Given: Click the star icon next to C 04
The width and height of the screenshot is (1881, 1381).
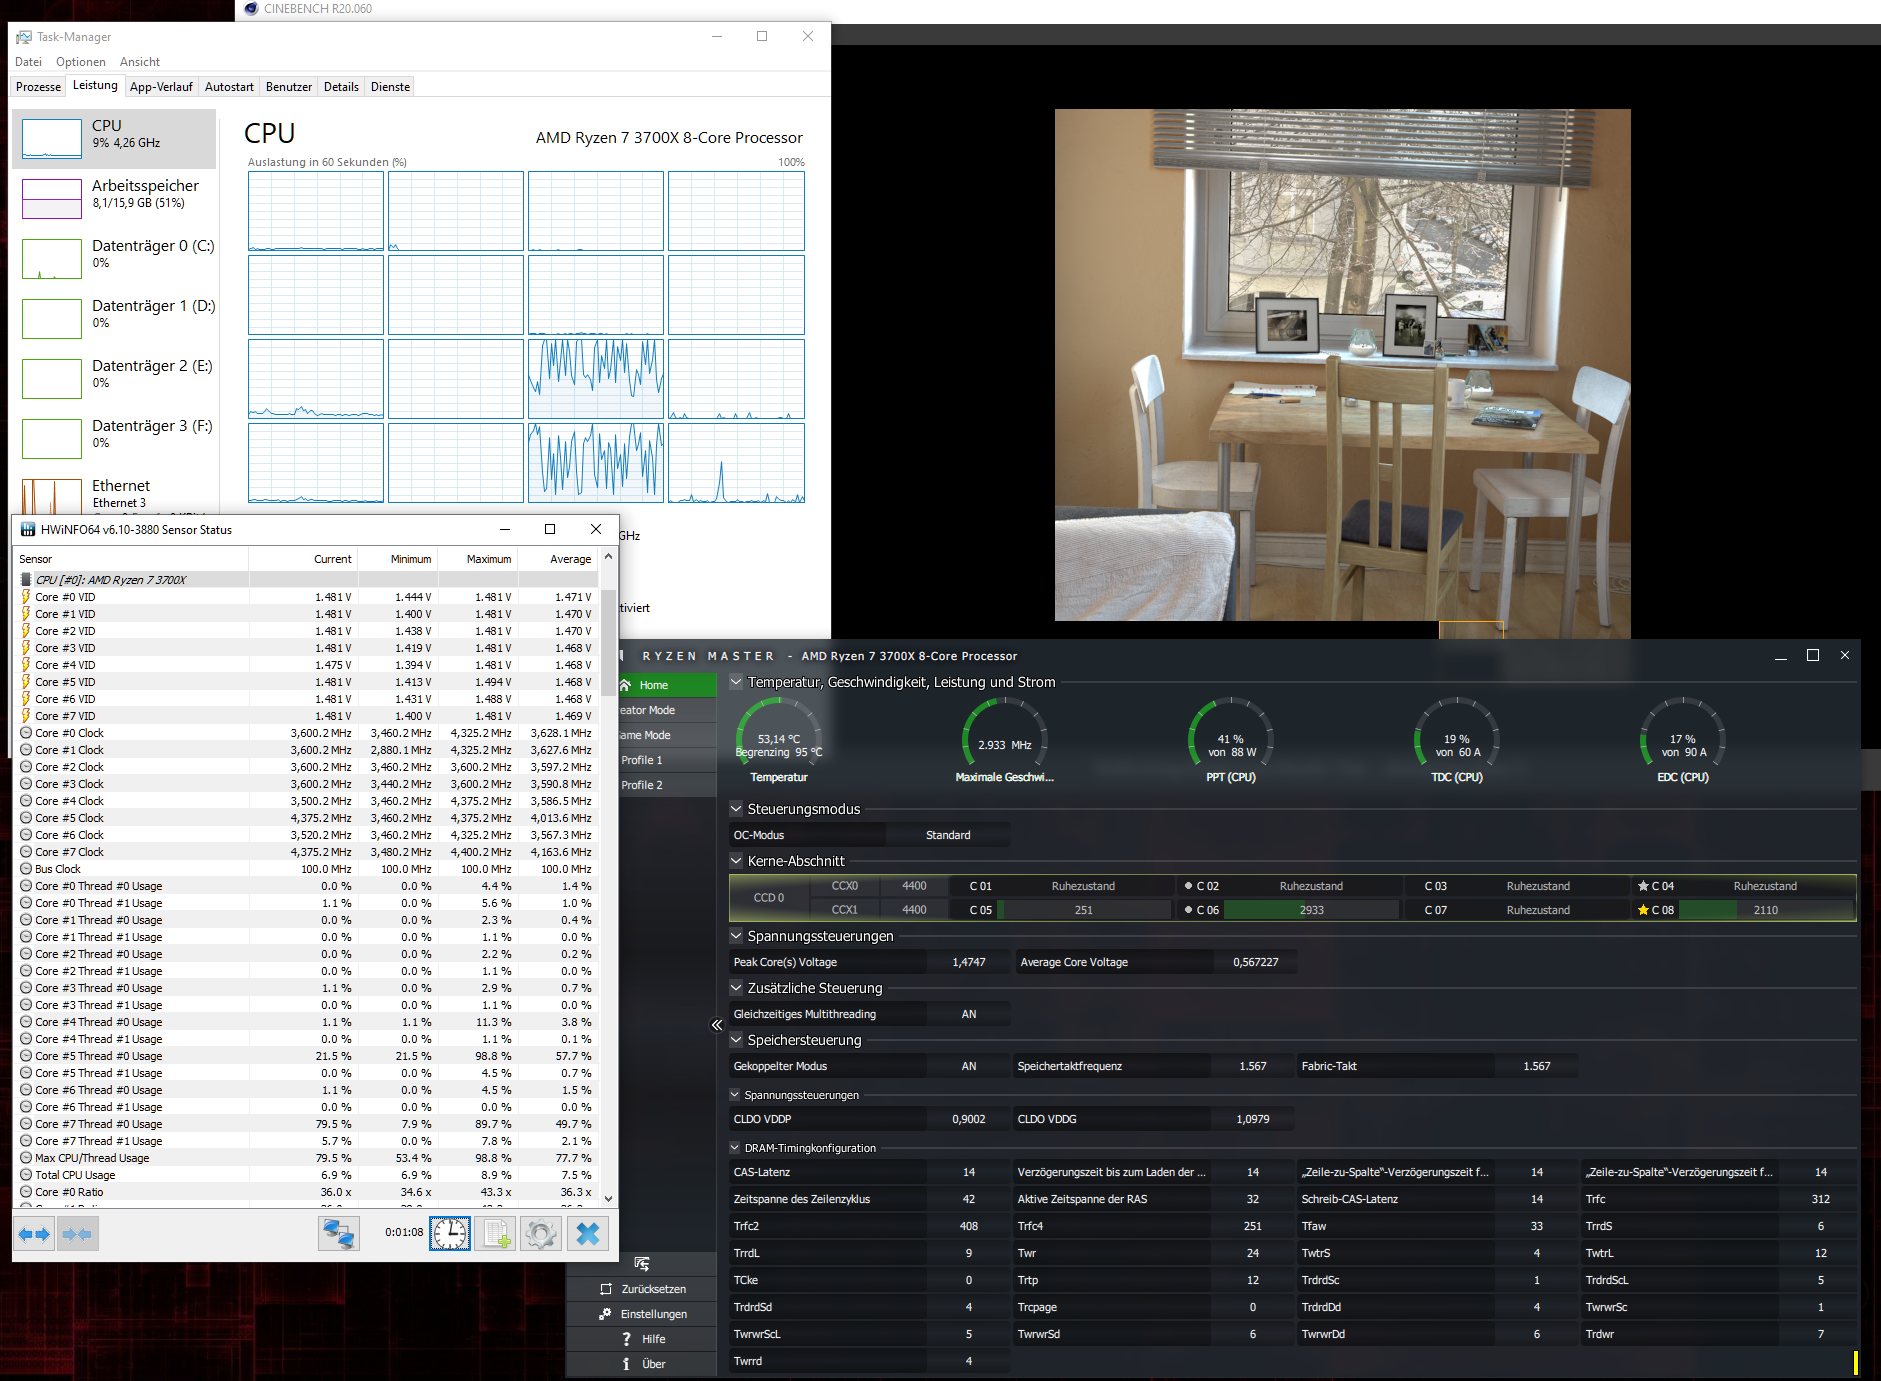Looking at the screenshot, I should 1643,886.
